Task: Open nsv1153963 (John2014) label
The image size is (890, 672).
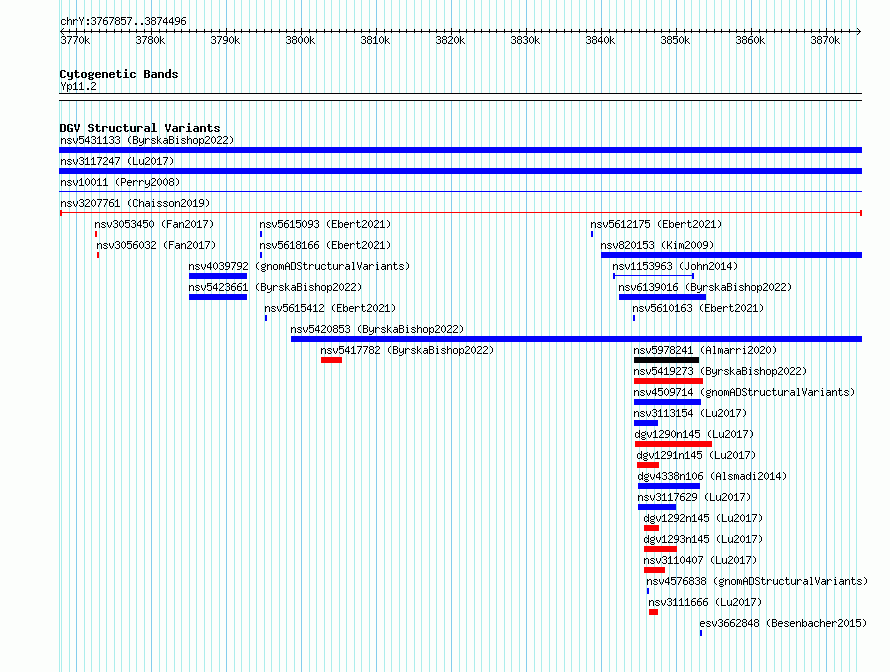Action: click(675, 266)
